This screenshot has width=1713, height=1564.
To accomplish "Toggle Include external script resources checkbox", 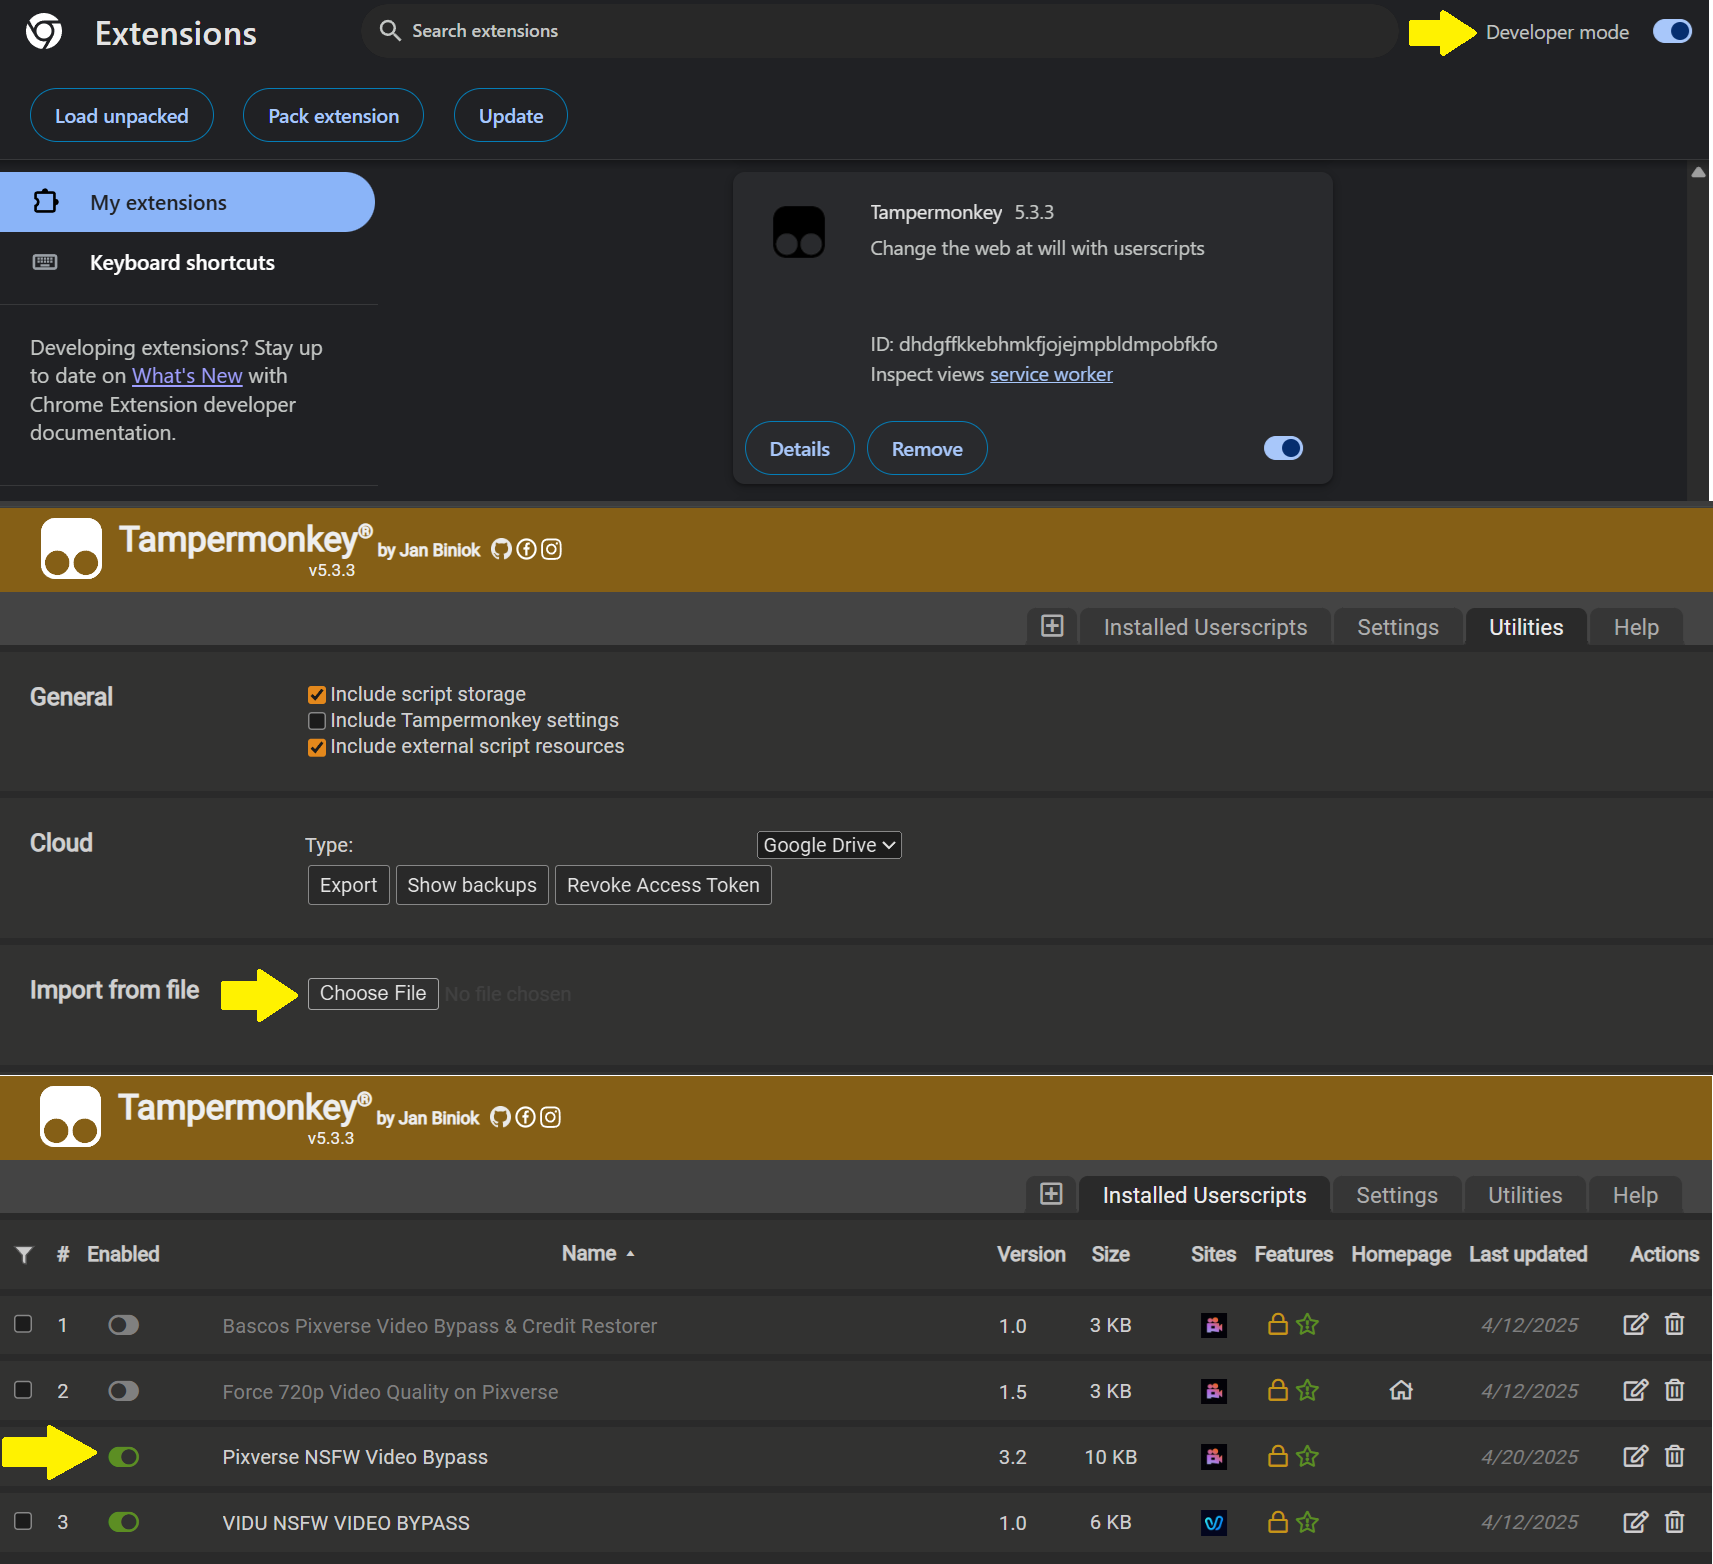I will click(317, 748).
